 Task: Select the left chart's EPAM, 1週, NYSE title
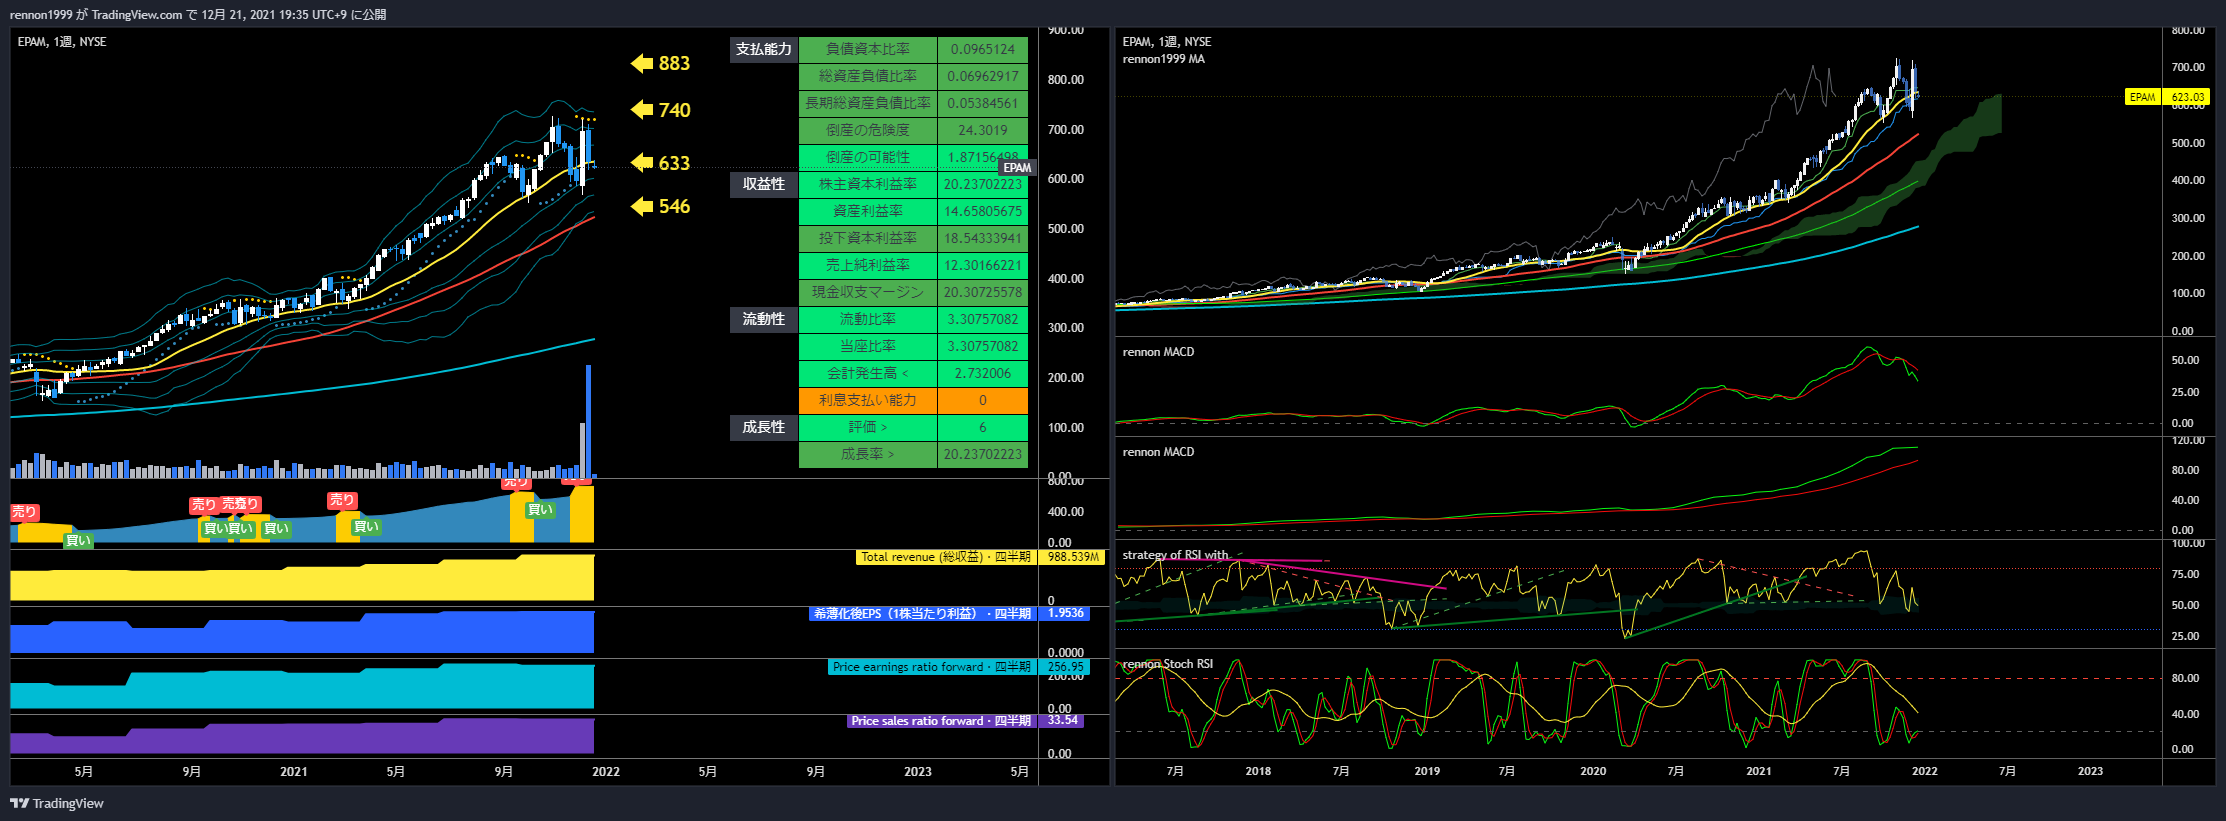click(62, 42)
